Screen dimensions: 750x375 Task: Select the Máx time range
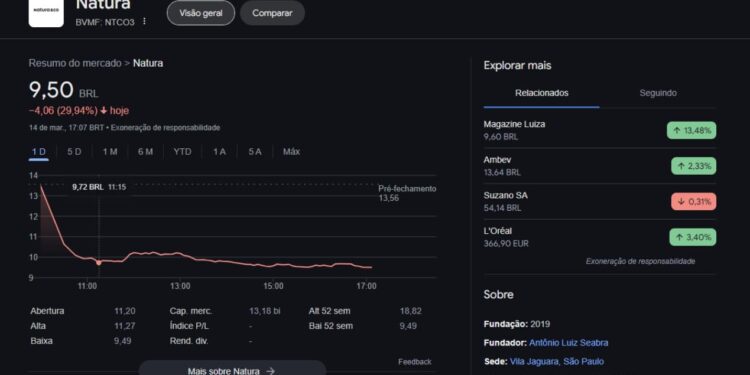pyautogui.click(x=291, y=152)
